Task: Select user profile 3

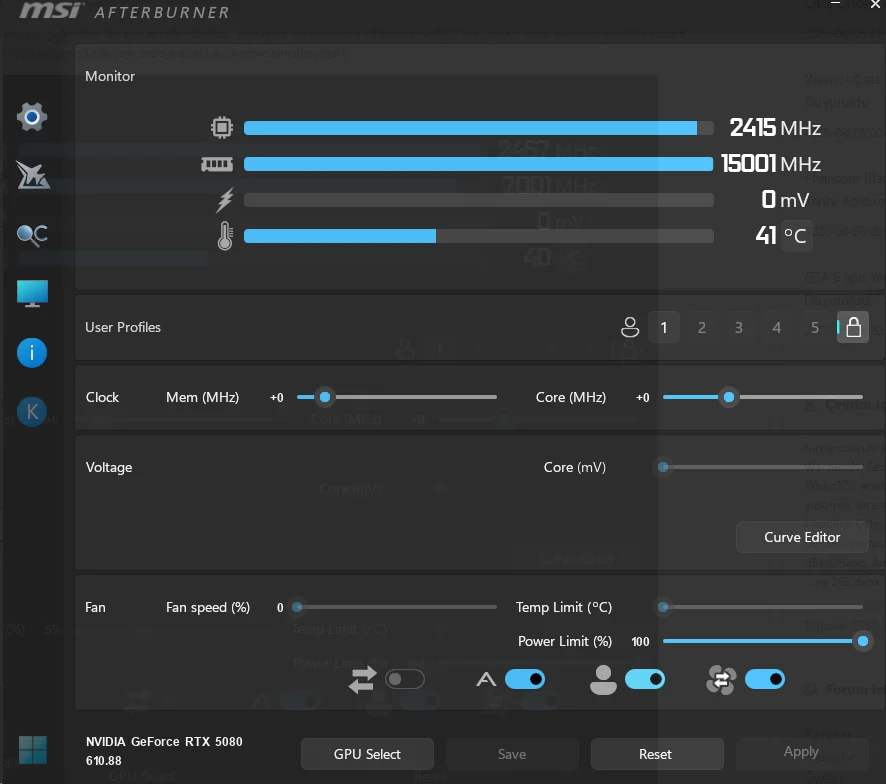Action: pos(739,327)
